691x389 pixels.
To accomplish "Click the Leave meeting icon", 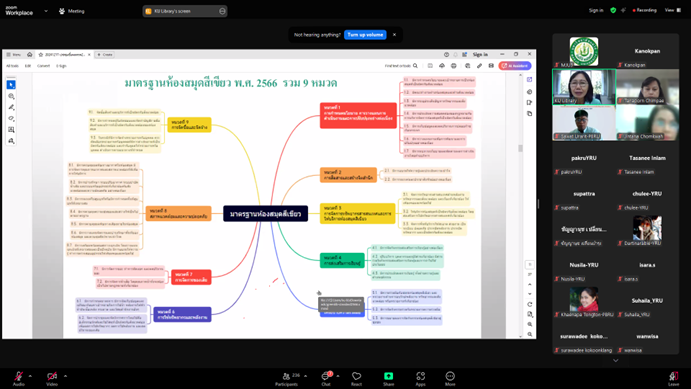I will [x=673, y=378].
